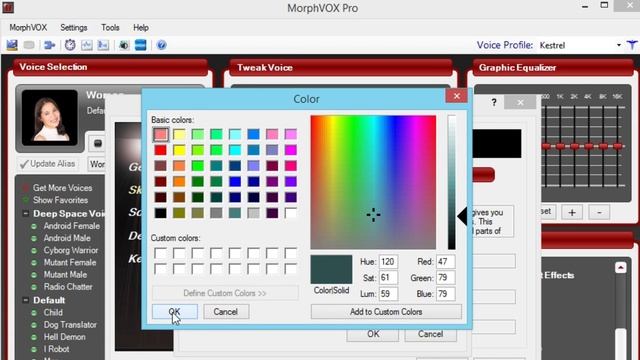The height and width of the screenshot is (360, 640).
Task: Click the equalizer slider handle under 16K
Action: [x=618, y=146]
